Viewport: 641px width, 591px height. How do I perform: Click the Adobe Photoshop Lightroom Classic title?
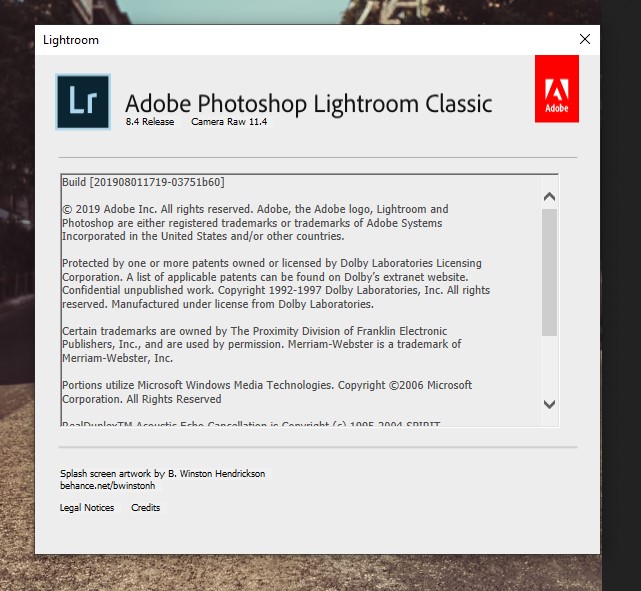coord(309,104)
